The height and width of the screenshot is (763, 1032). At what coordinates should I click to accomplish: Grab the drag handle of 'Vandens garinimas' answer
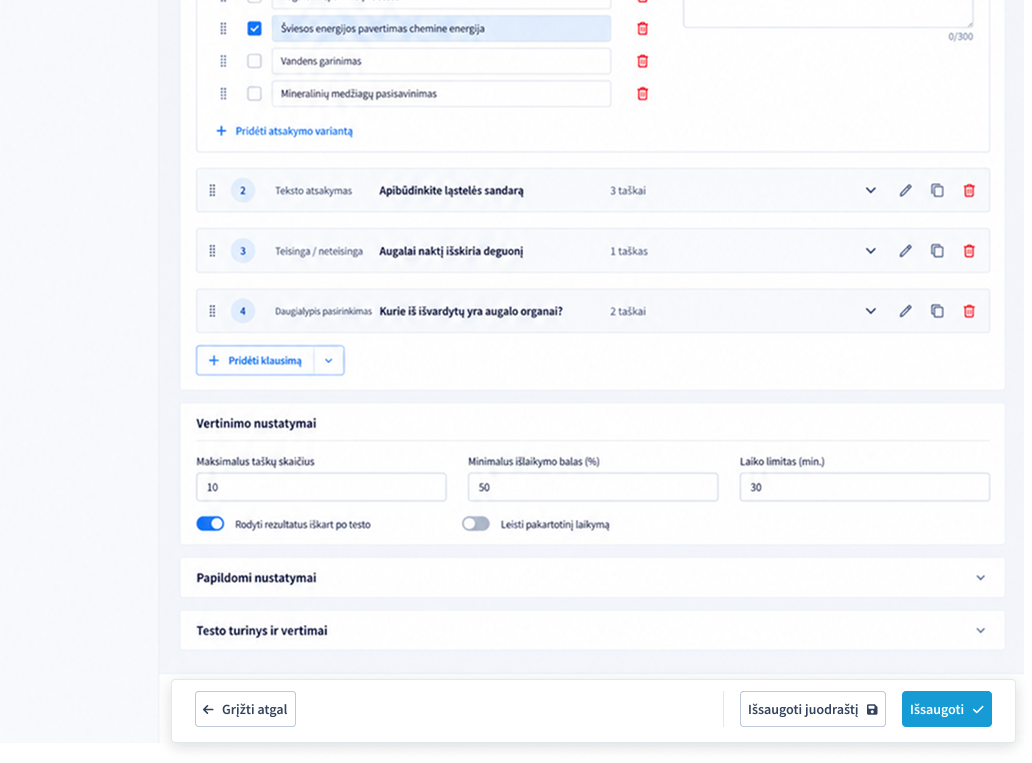pos(223,61)
